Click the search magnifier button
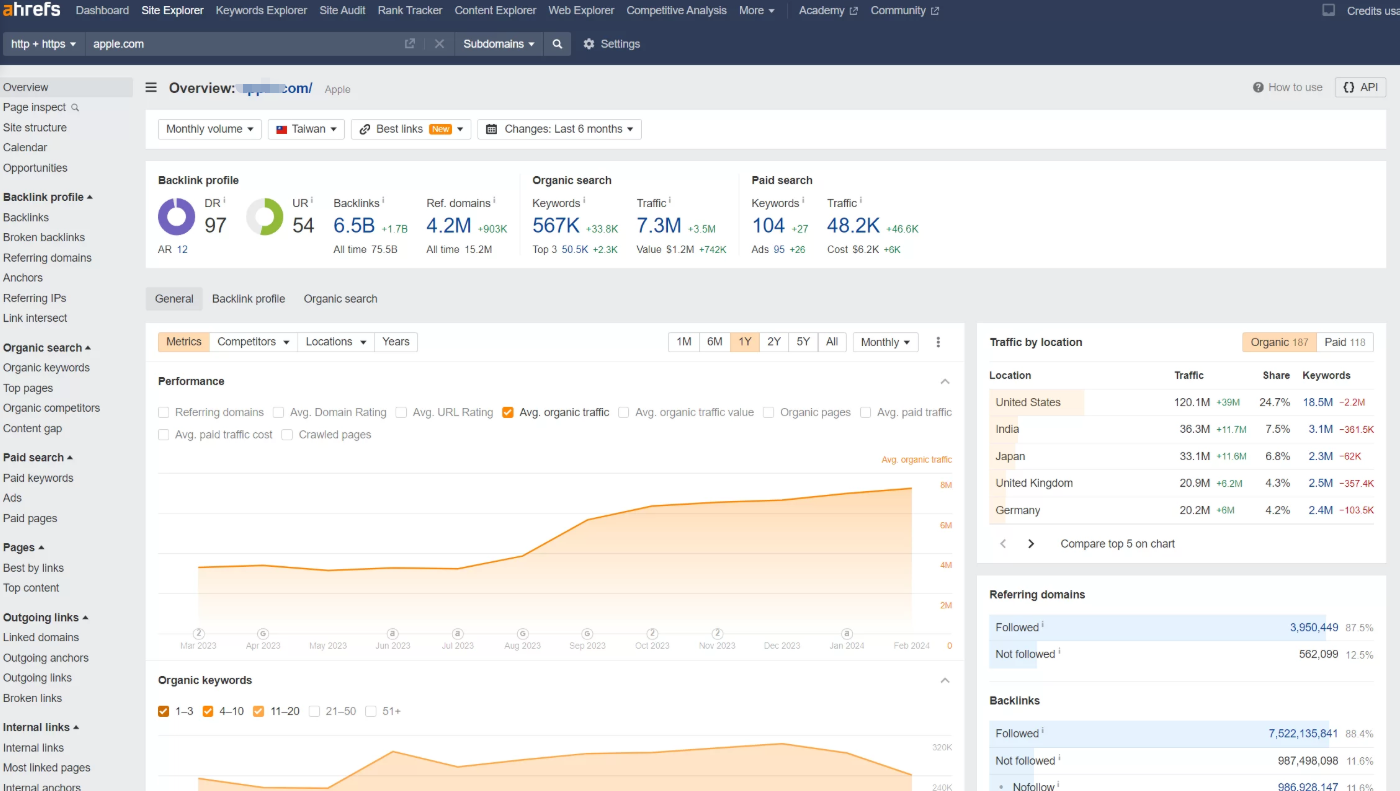This screenshot has width=1400, height=791. click(x=557, y=44)
